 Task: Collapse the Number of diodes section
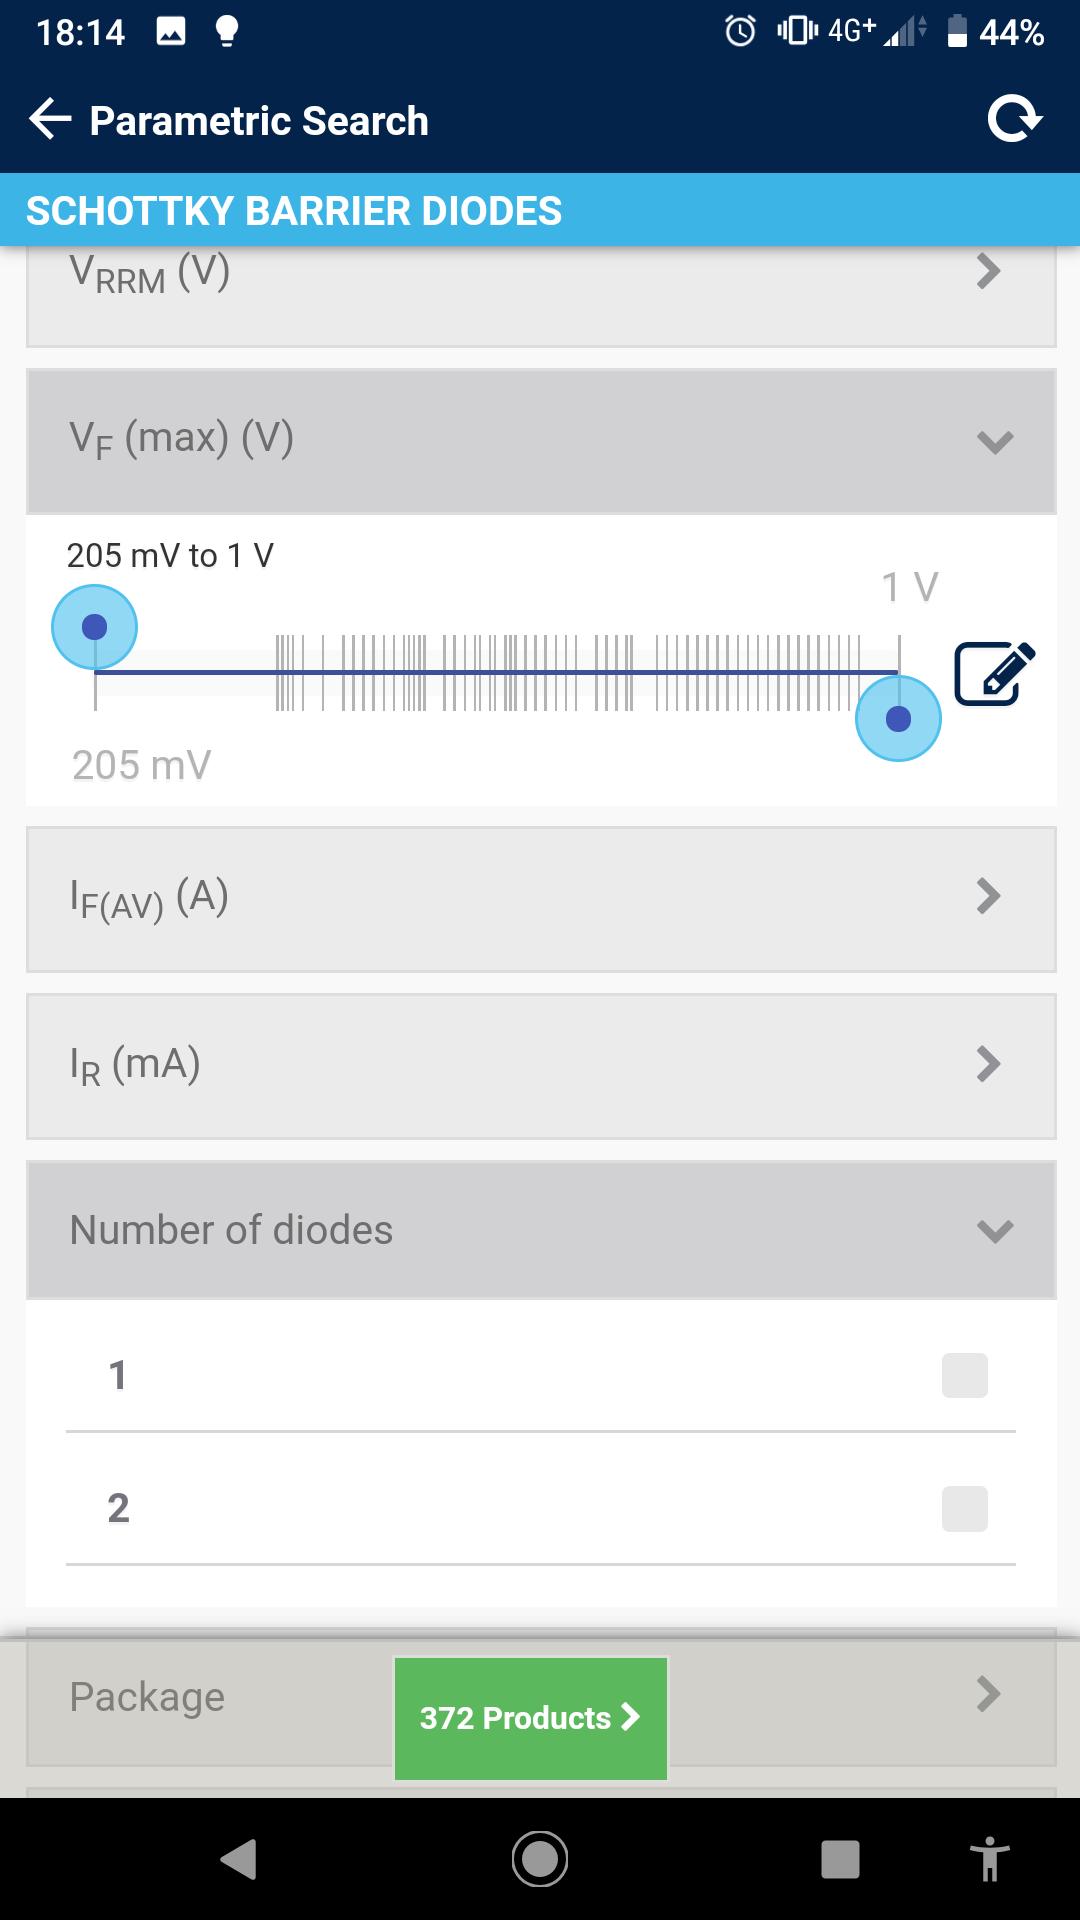[541, 1229]
